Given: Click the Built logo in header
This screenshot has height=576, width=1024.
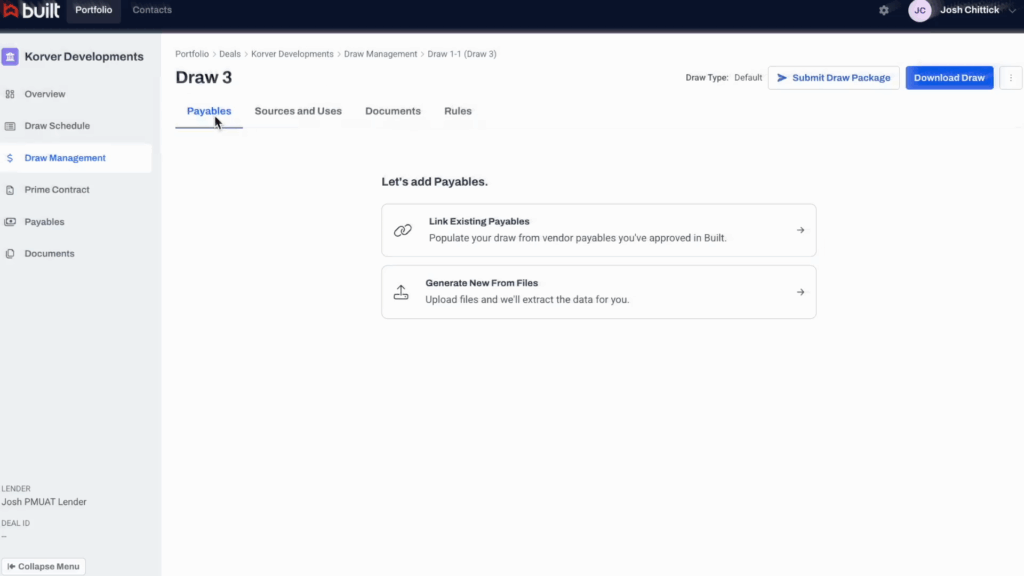Looking at the screenshot, I should coord(31,11).
